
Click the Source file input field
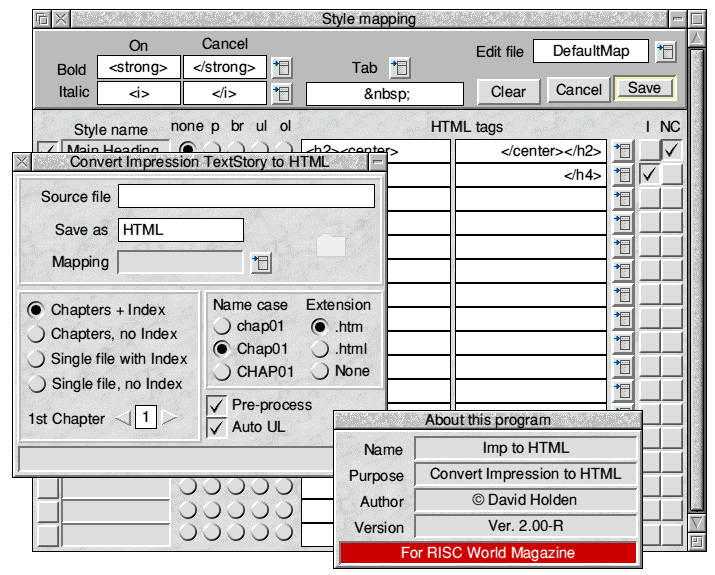[x=246, y=196]
